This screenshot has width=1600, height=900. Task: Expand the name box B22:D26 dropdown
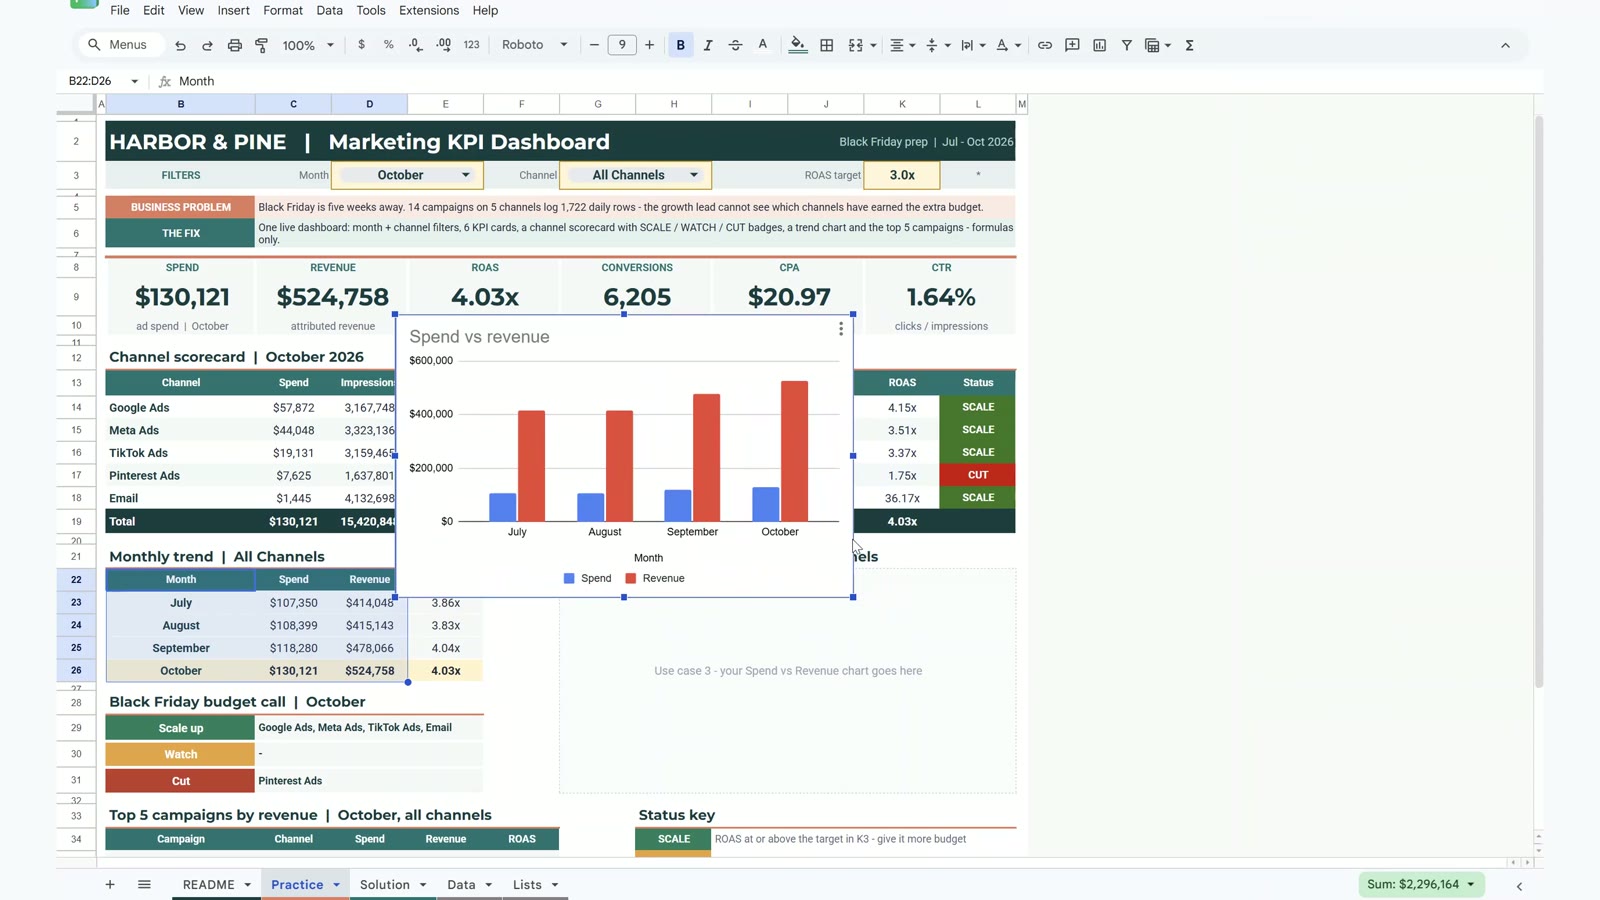(135, 81)
